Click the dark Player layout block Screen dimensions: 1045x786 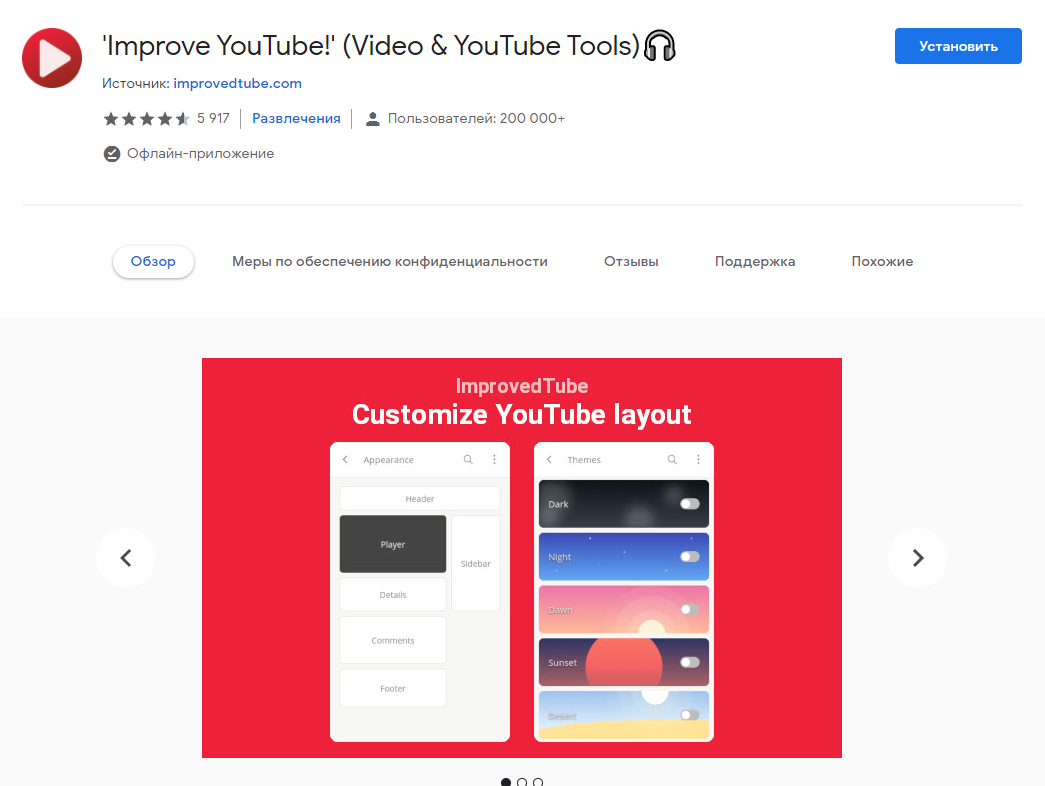393,544
